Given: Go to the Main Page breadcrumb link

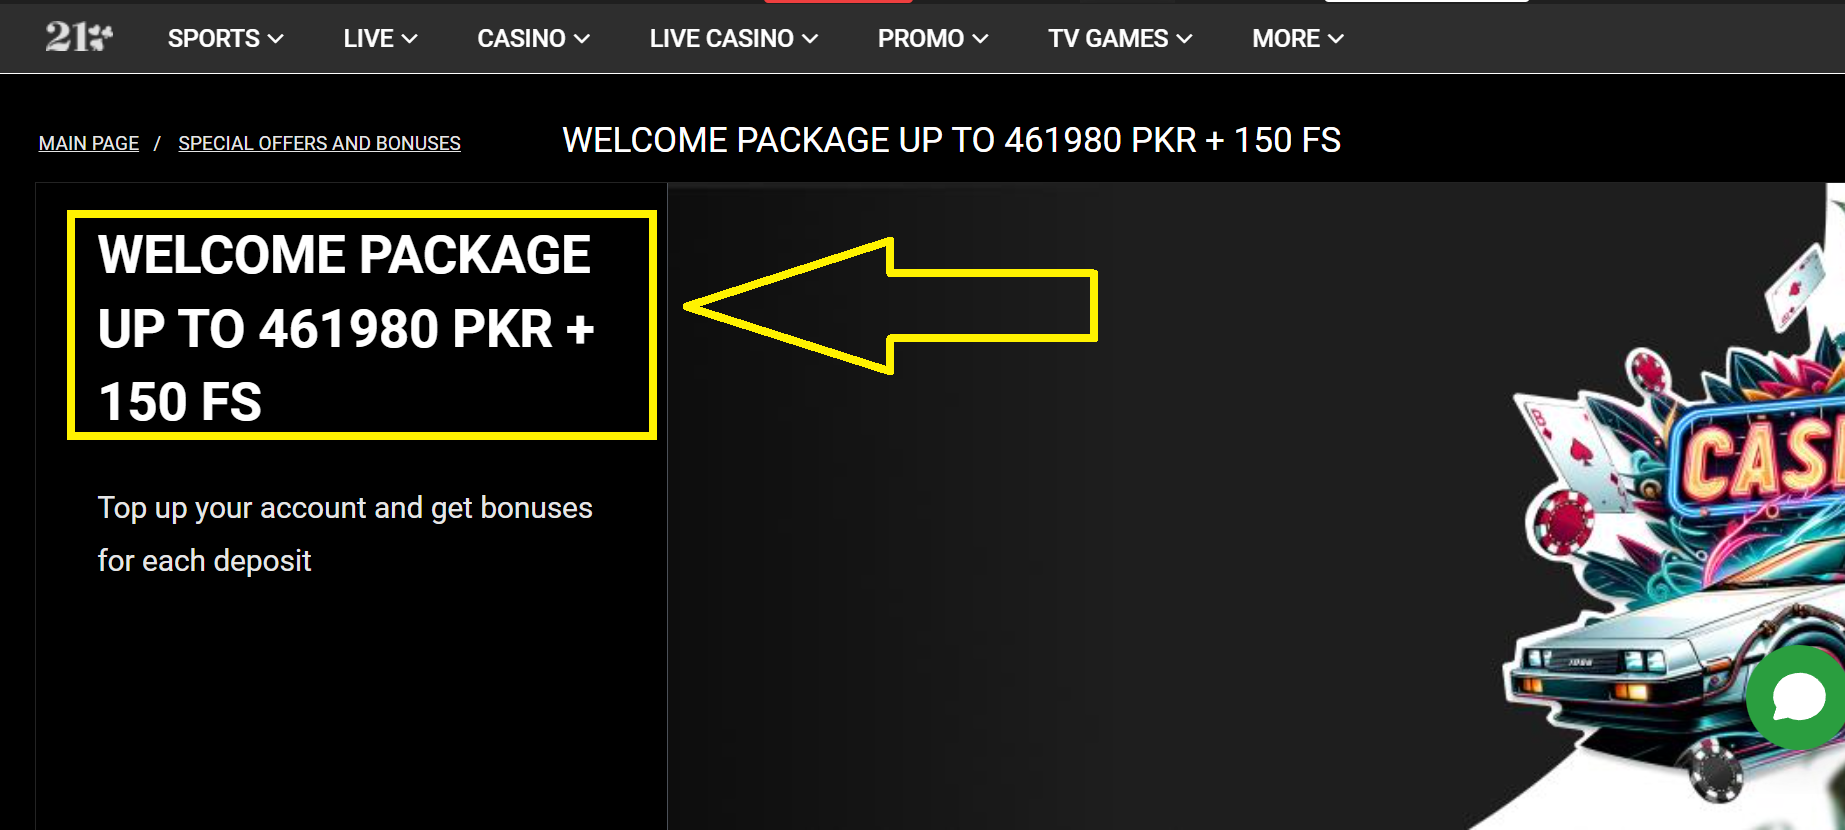Looking at the screenshot, I should click(89, 143).
